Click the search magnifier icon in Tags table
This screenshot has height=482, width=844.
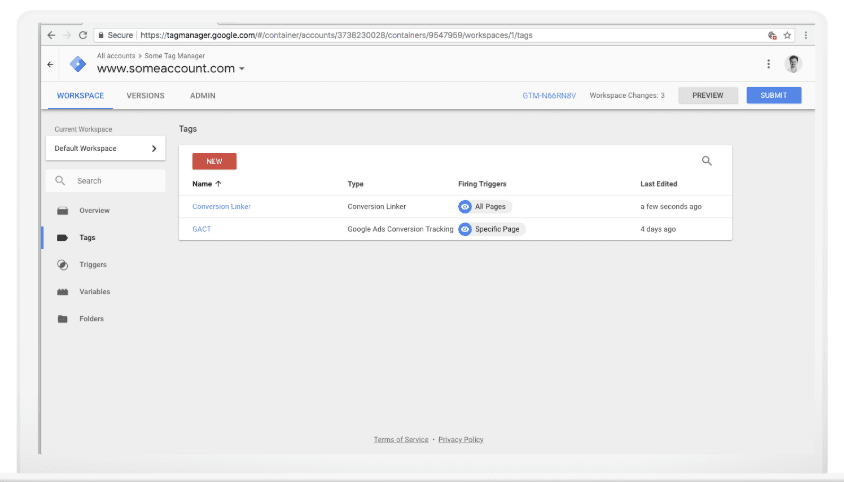[x=706, y=161]
